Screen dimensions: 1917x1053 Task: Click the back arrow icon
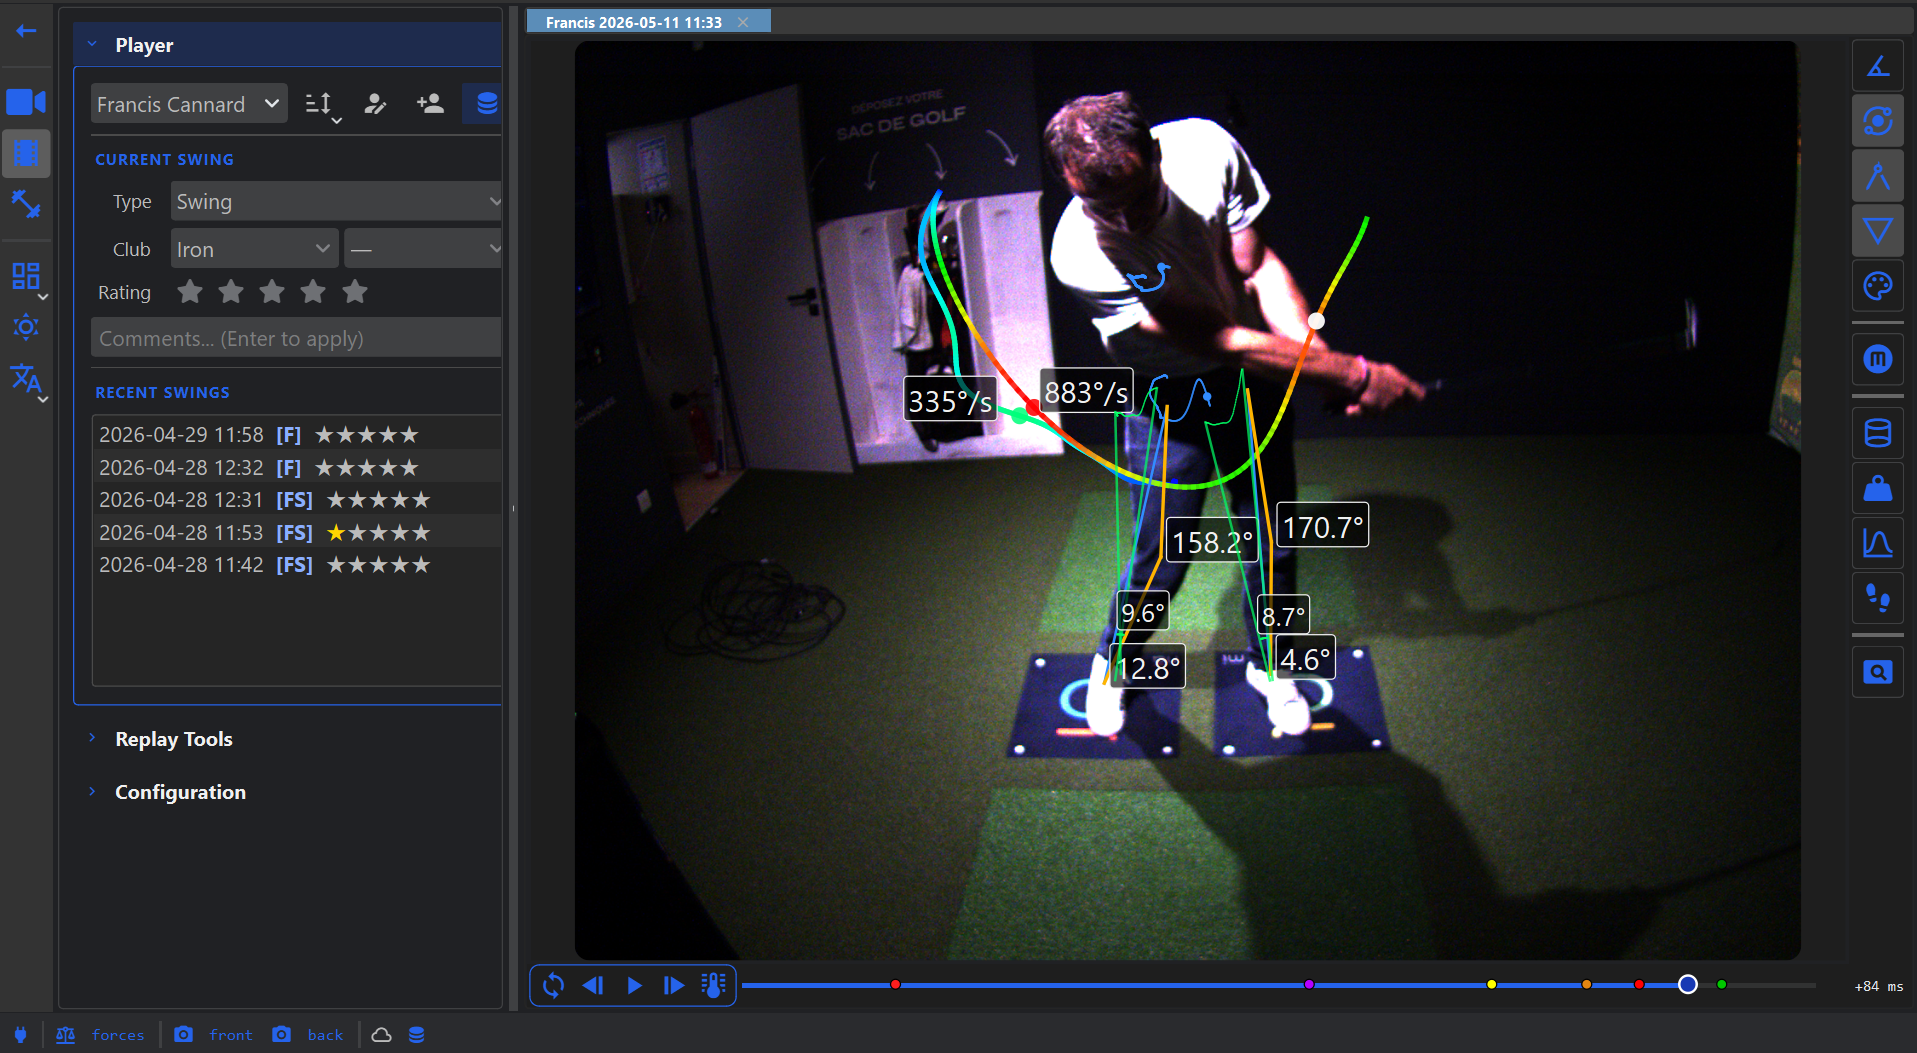click(x=26, y=31)
